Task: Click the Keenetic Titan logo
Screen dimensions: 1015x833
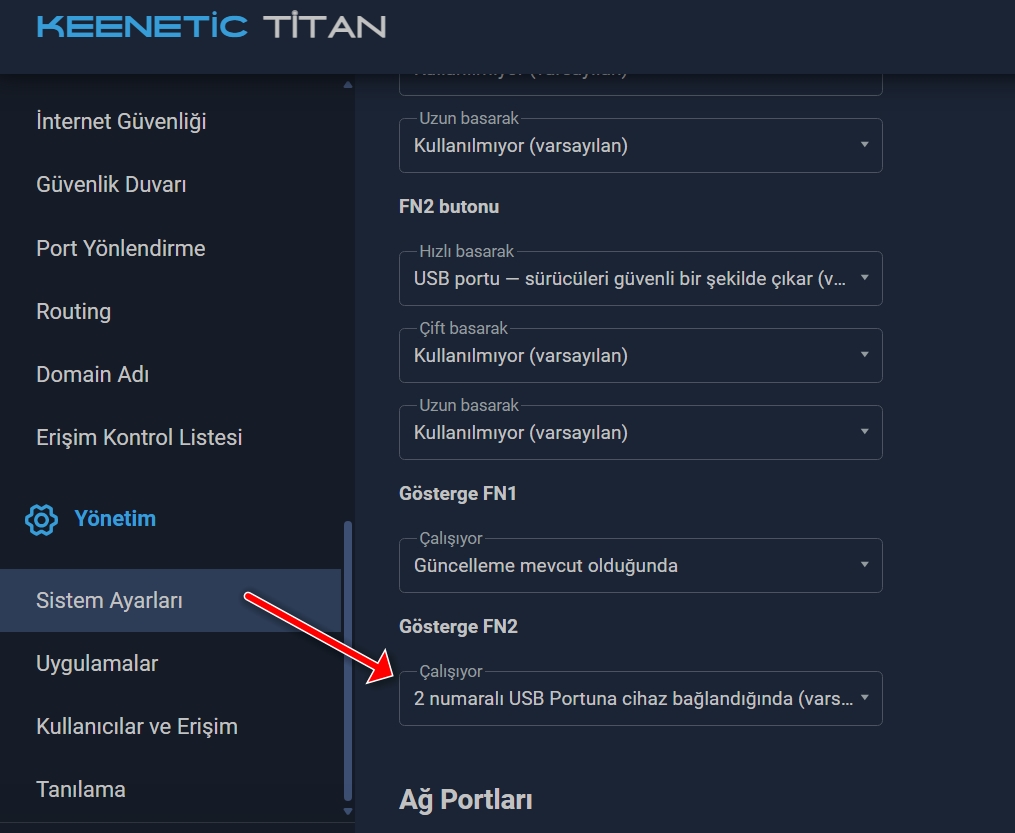Action: (x=212, y=27)
